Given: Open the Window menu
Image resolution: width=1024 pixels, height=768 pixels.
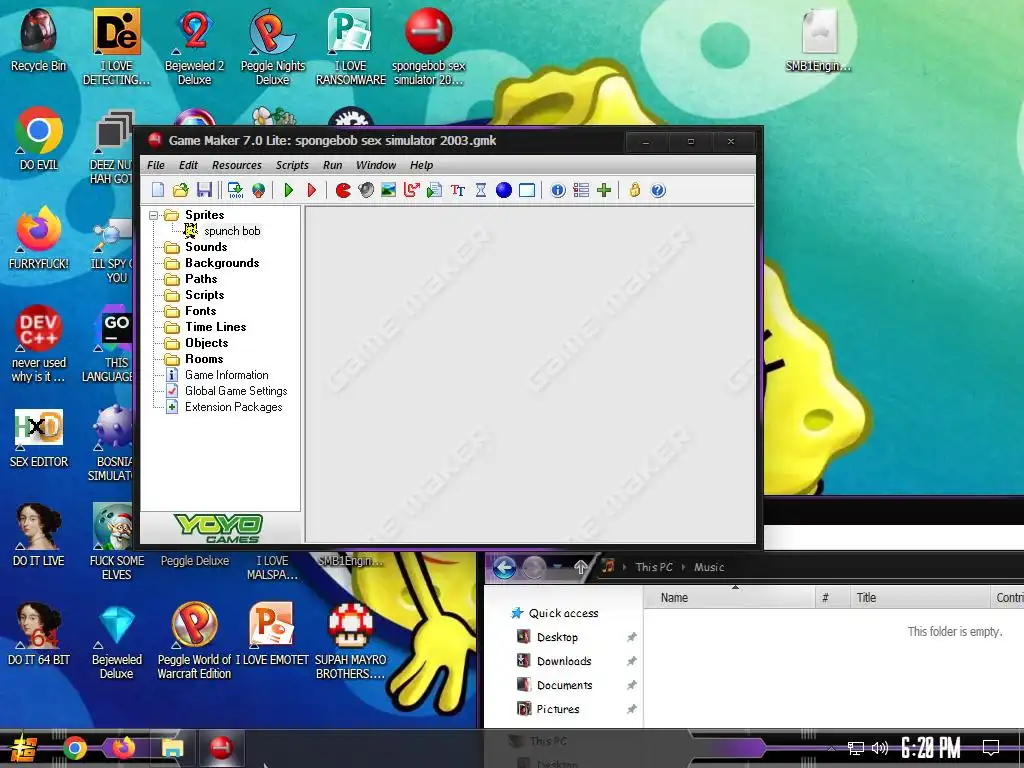Looking at the screenshot, I should point(376,165).
